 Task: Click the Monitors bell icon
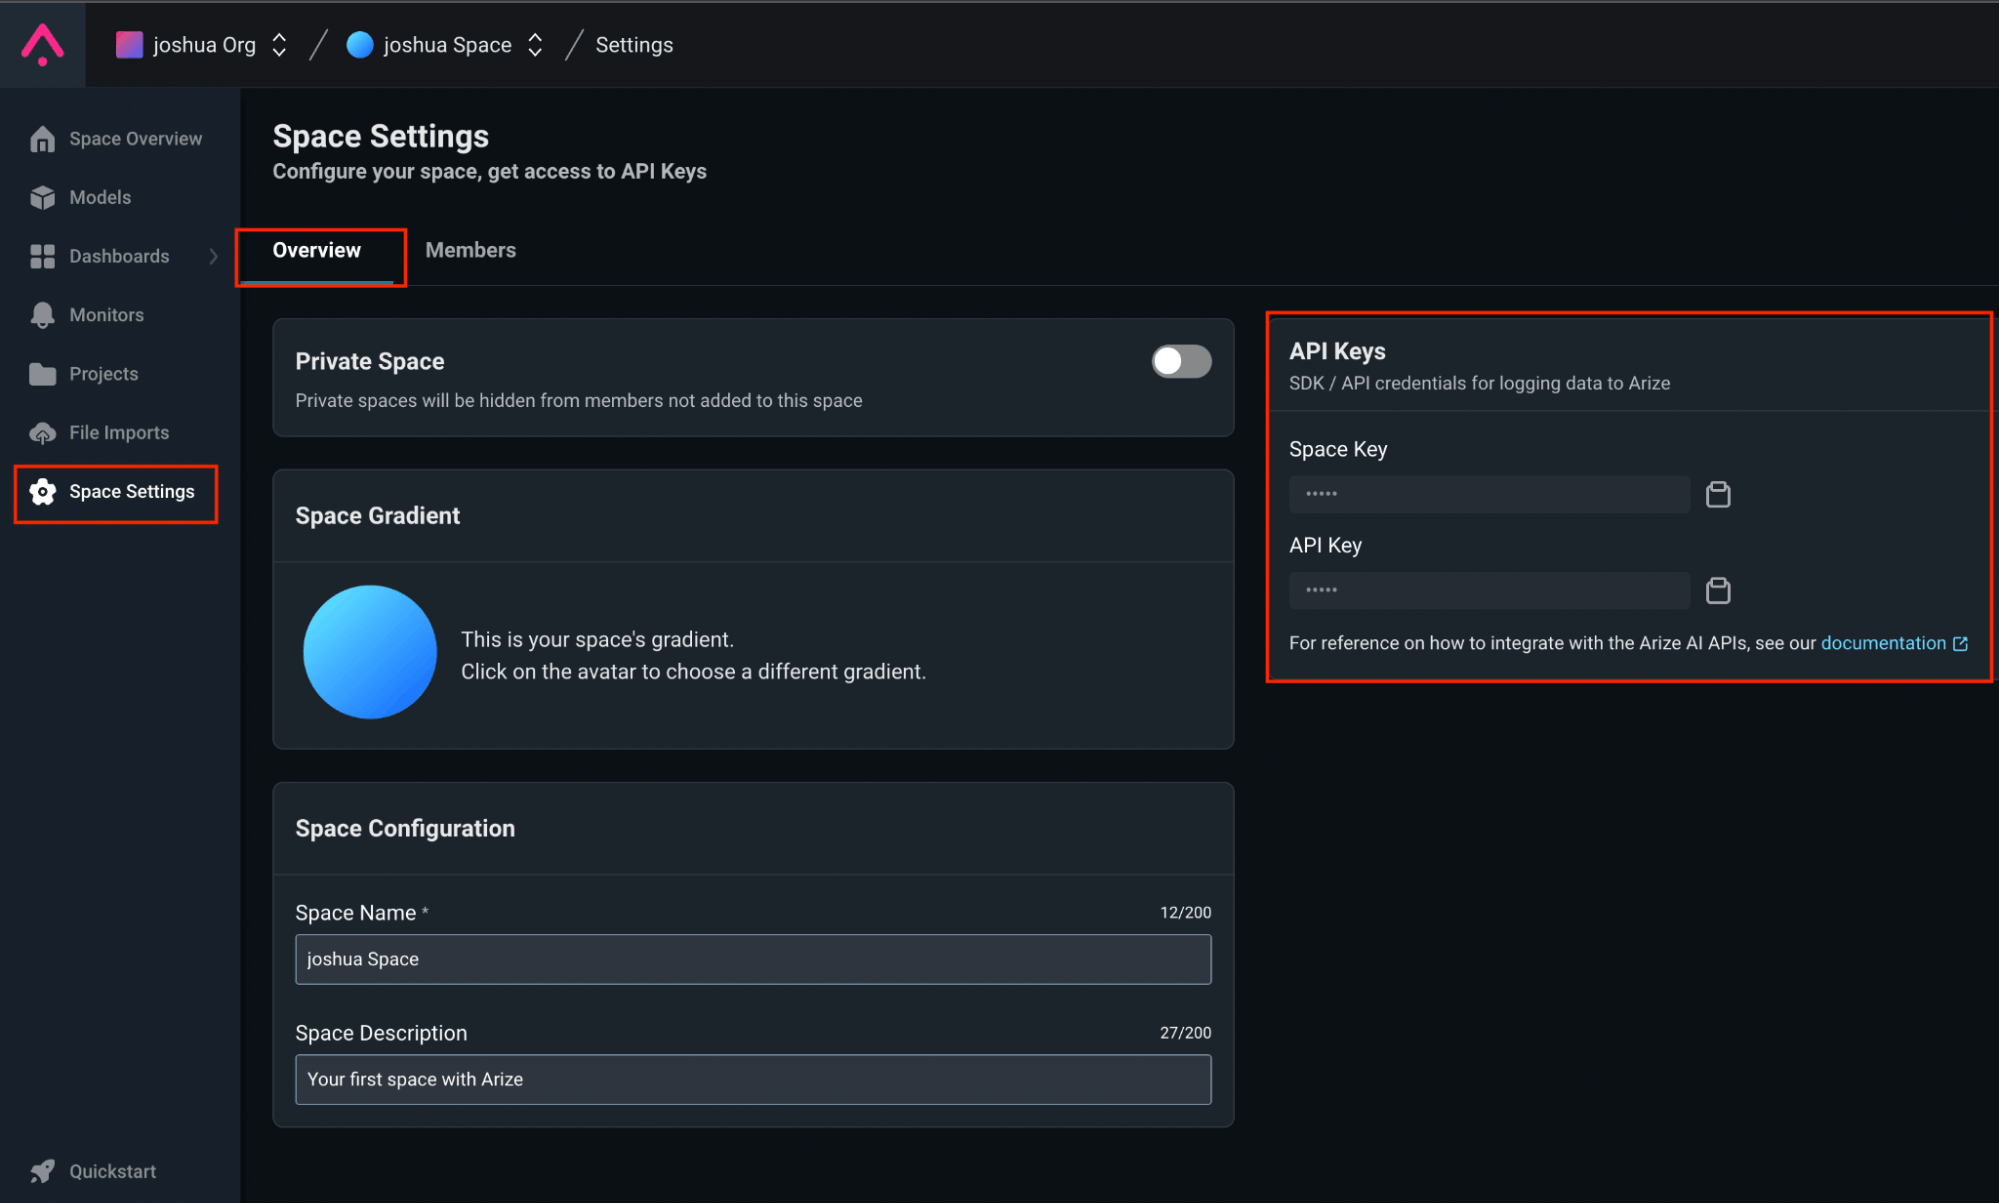click(41, 314)
